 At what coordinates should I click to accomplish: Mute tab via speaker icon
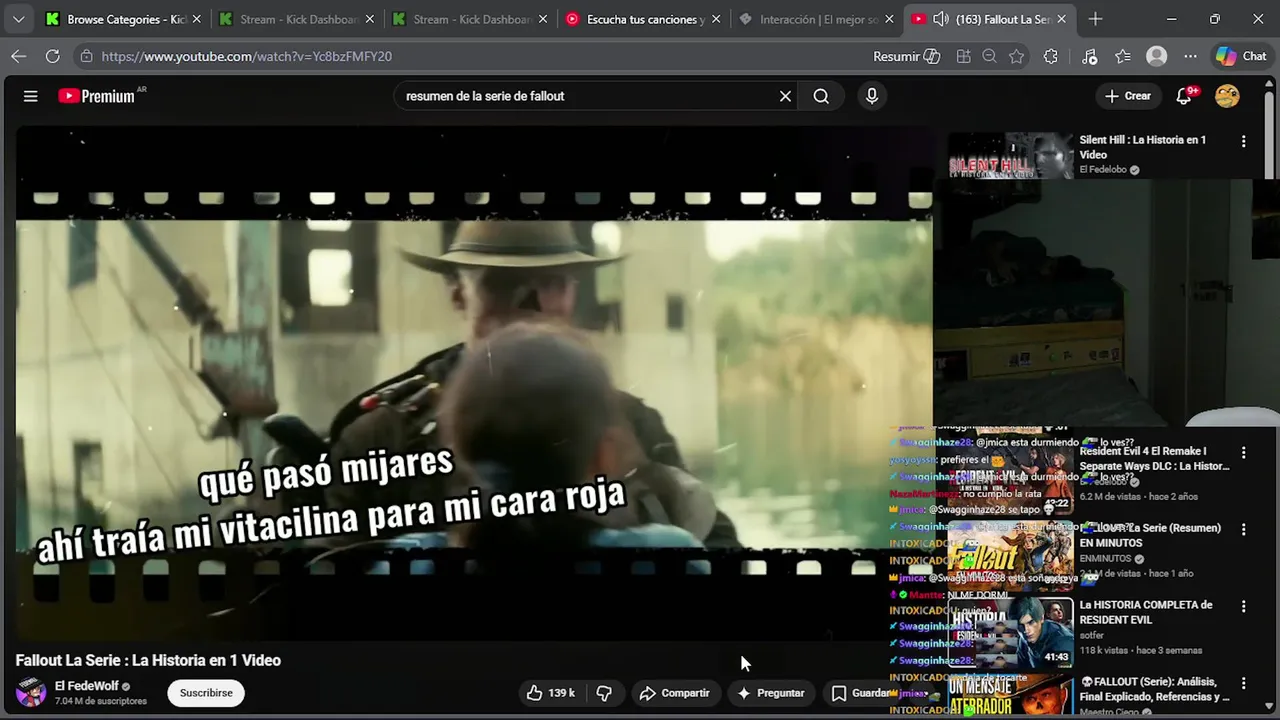point(940,19)
